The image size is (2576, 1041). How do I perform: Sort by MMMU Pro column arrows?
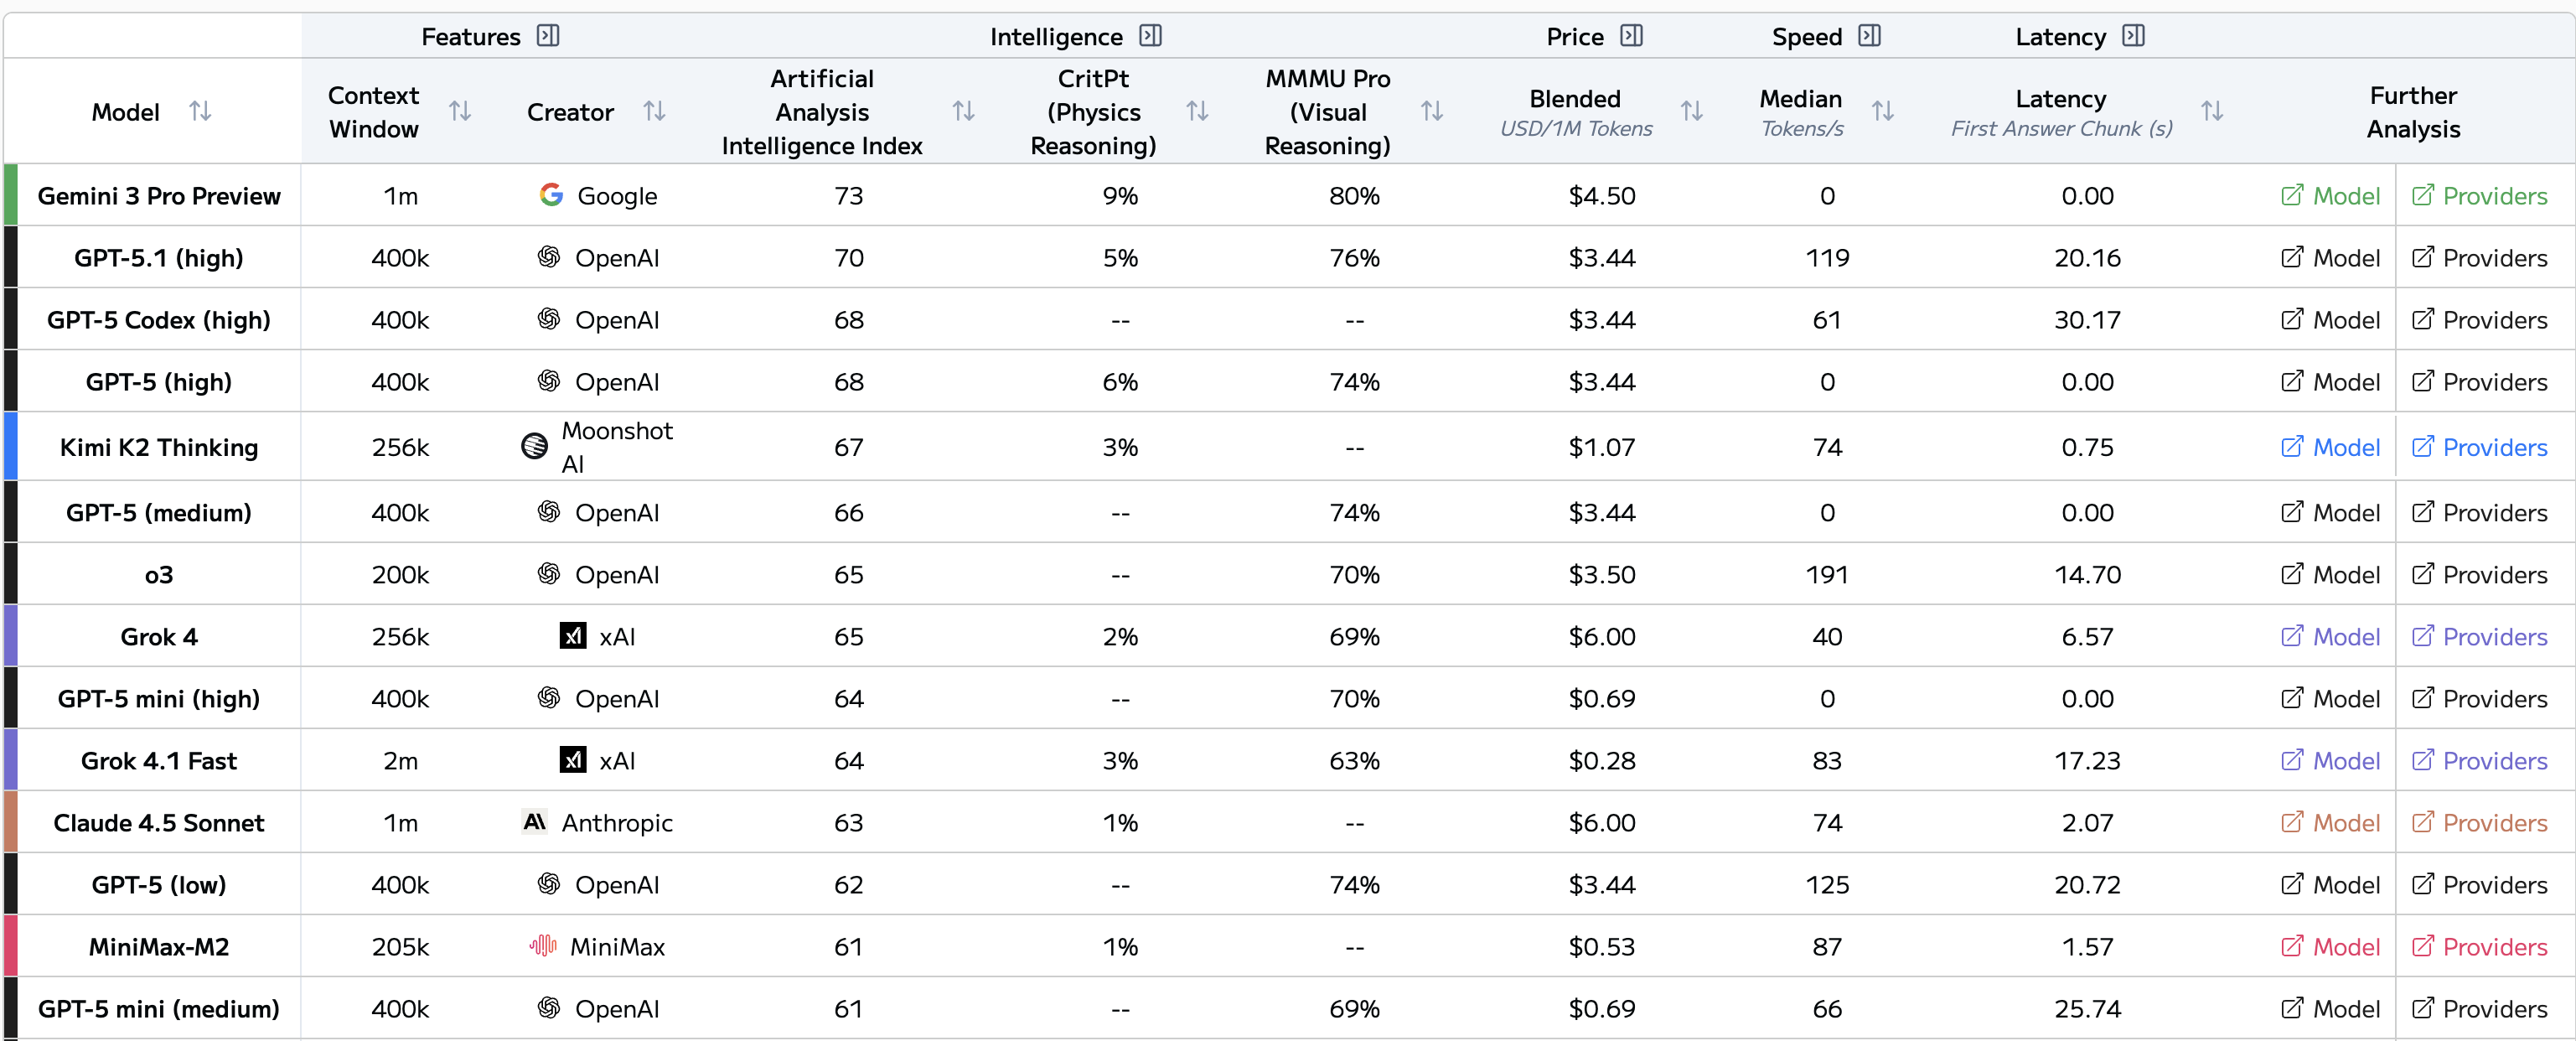tap(1431, 111)
